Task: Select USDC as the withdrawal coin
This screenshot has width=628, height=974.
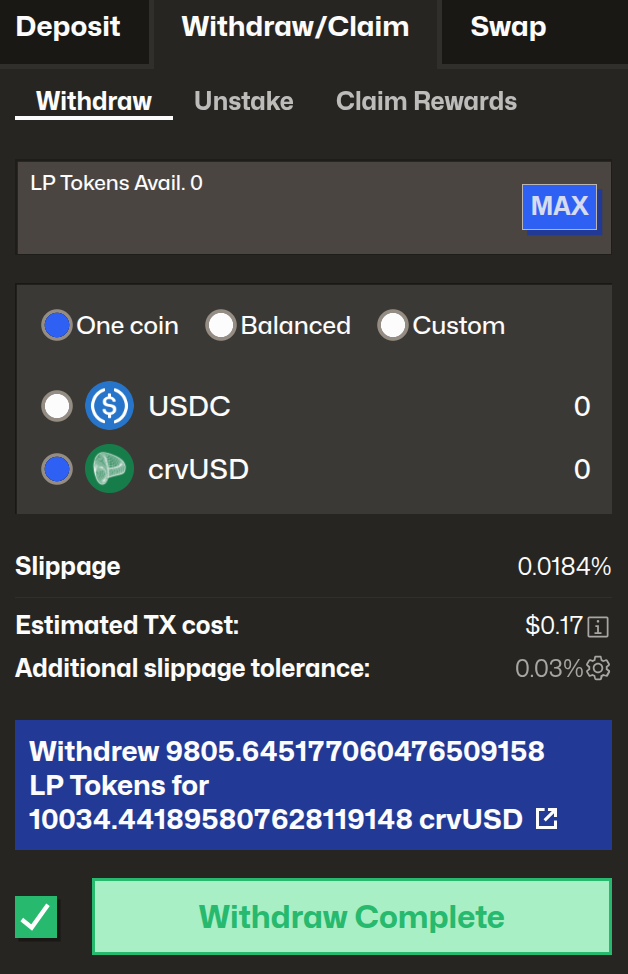Action: [57, 406]
